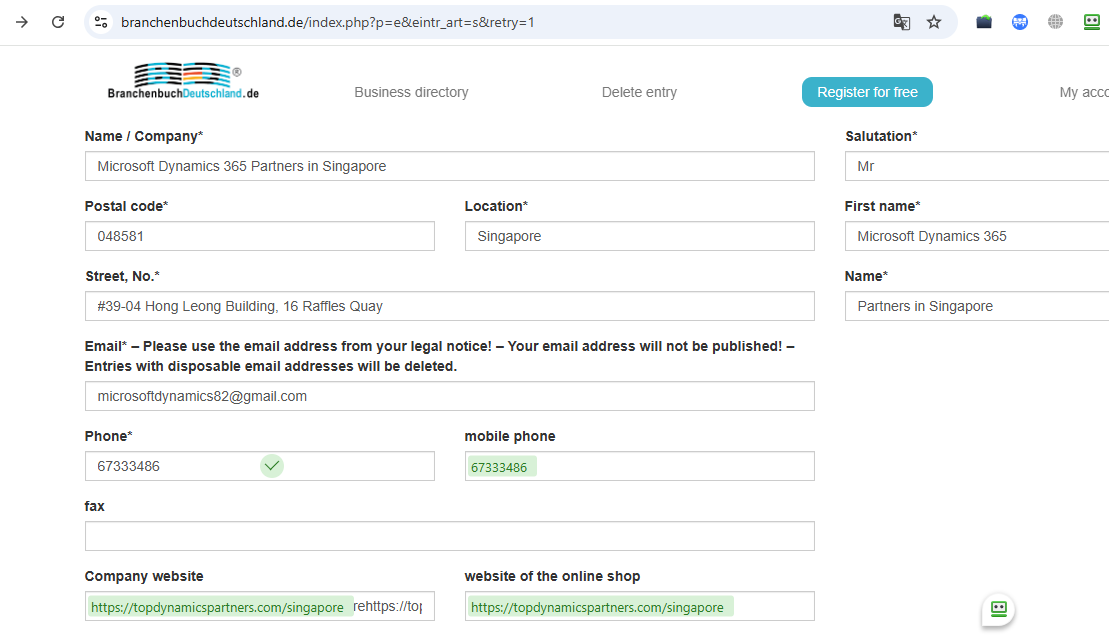Click the floating green robot icon
The height and width of the screenshot is (641, 1109).
click(998, 608)
